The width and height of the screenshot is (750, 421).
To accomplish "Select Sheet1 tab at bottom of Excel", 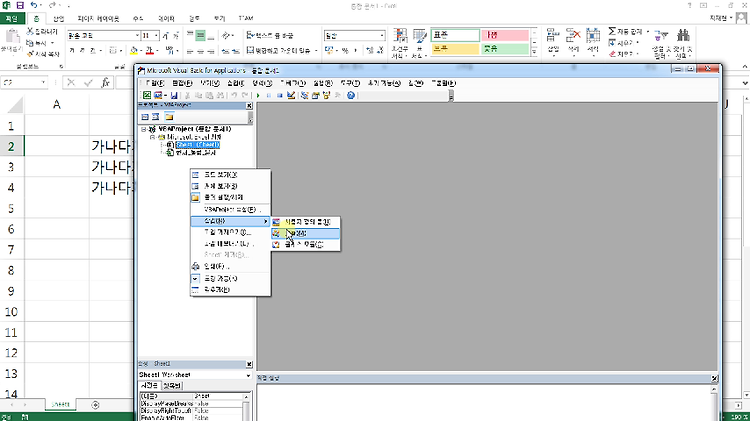I will click(60, 405).
